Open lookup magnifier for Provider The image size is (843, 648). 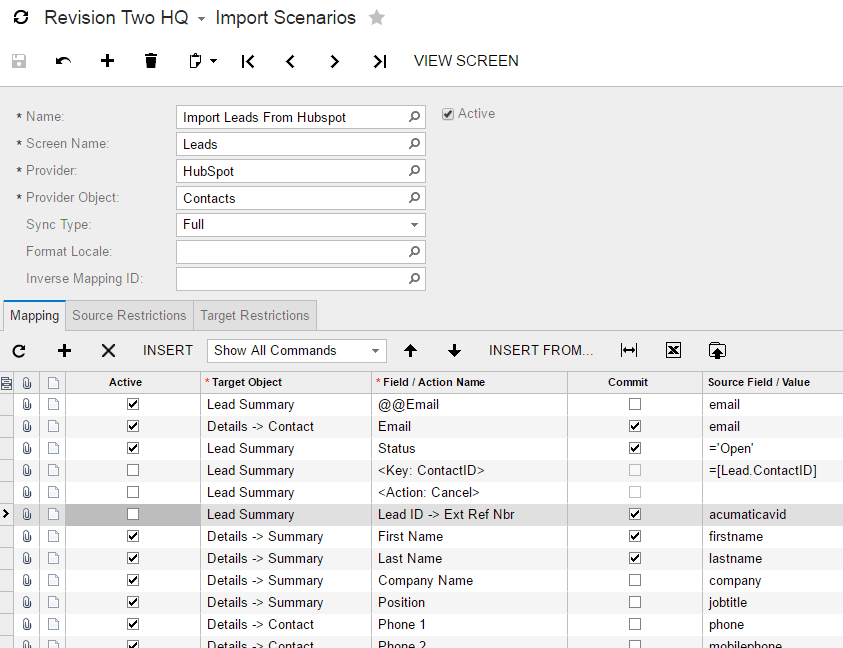[x=414, y=170]
